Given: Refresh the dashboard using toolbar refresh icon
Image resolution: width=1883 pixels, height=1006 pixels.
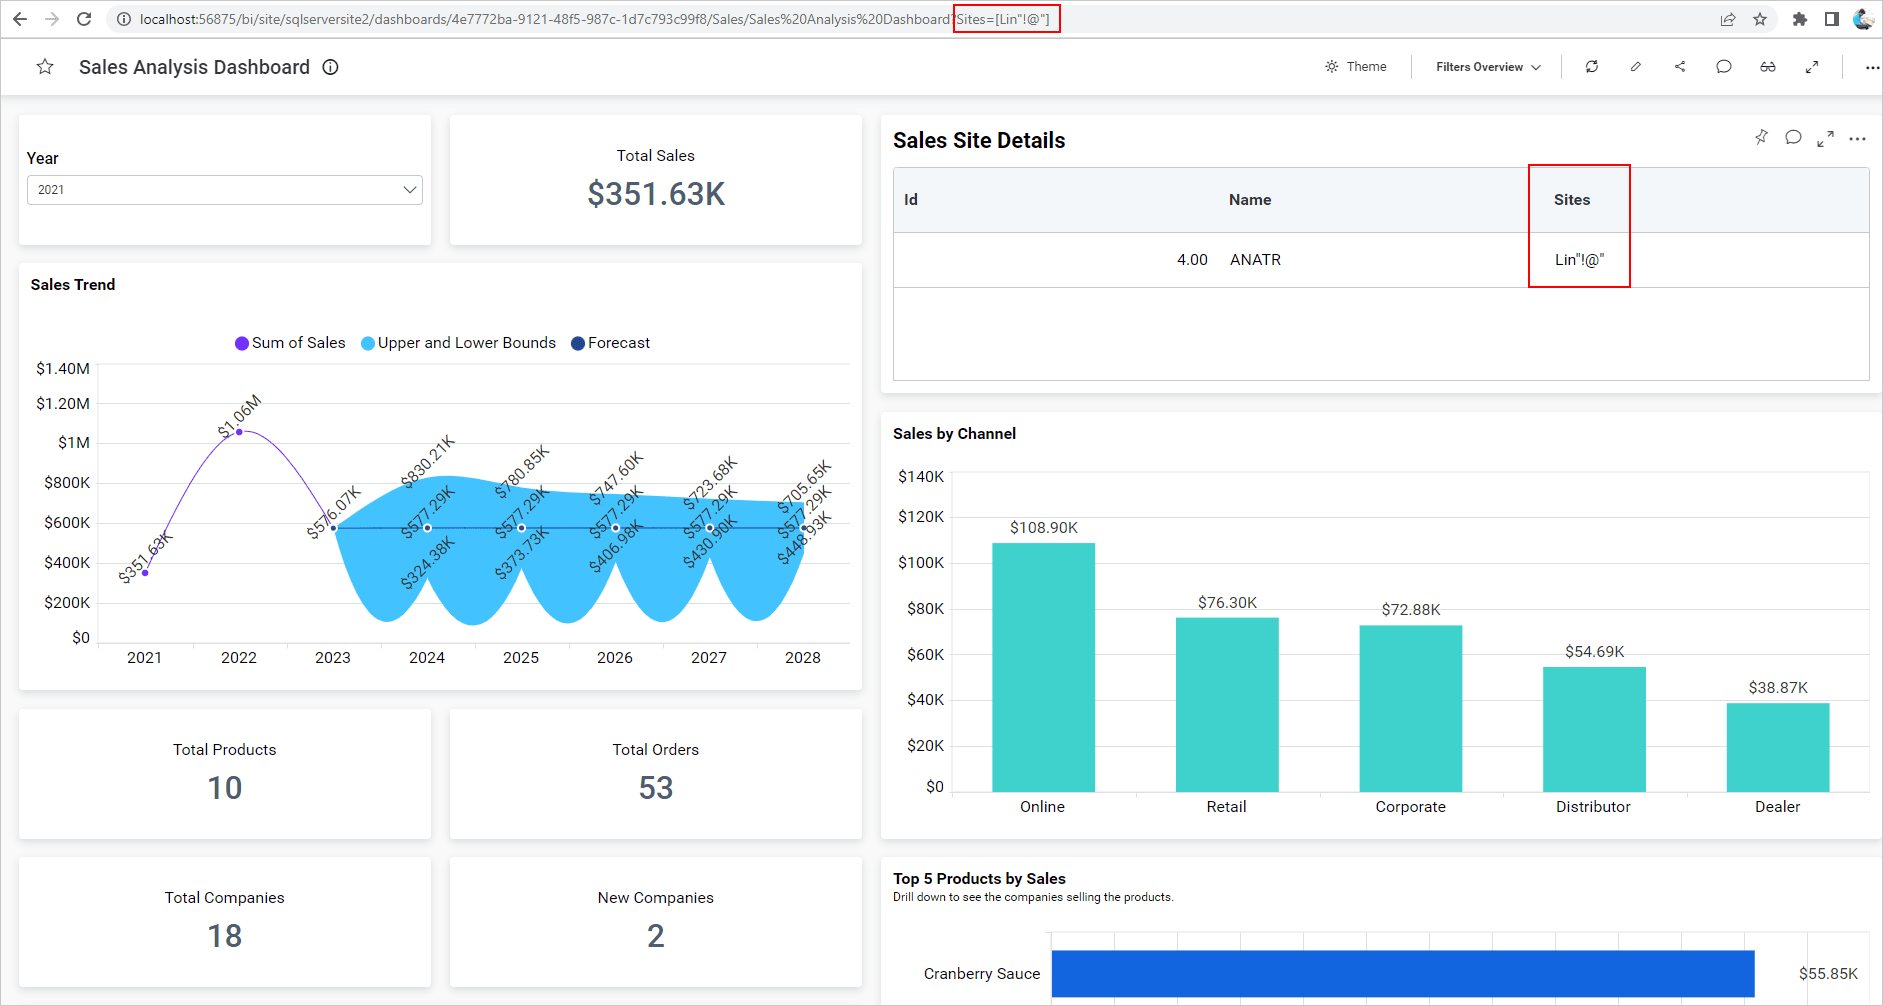Looking at the screenshot, I should 1591,67.
